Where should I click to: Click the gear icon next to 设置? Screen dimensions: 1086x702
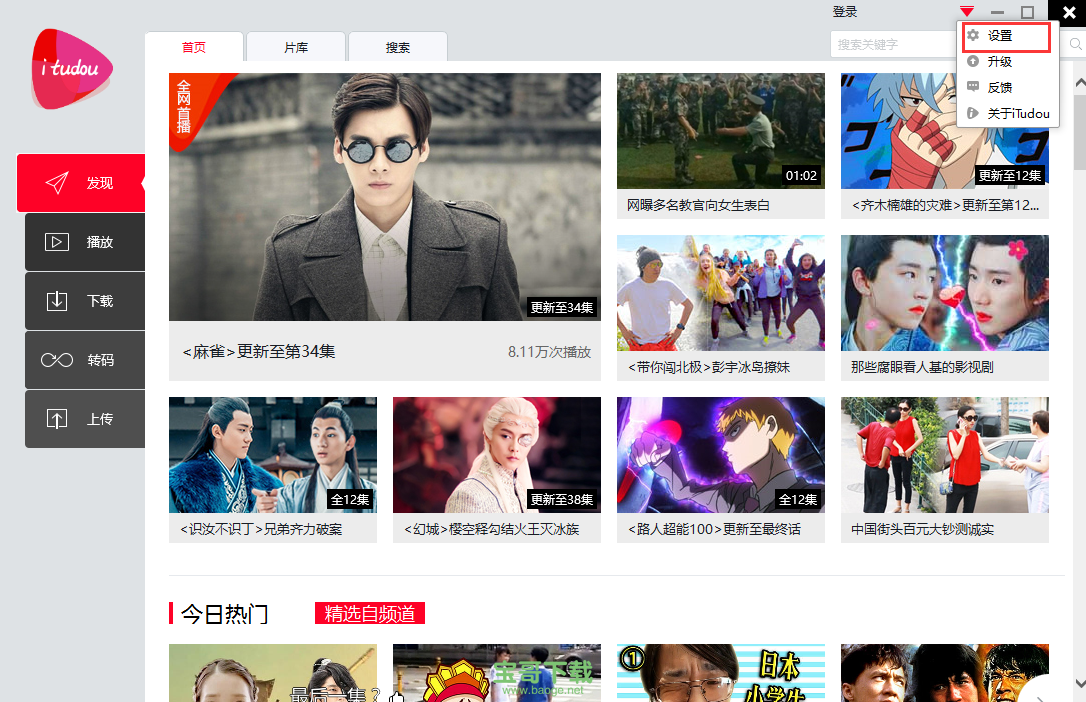[x=973, y=36]
